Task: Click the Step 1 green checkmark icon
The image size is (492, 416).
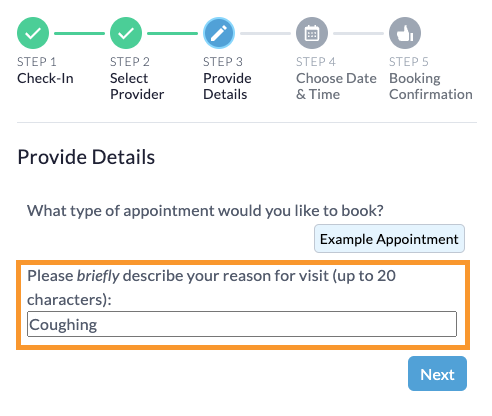Action: [33, 33]
